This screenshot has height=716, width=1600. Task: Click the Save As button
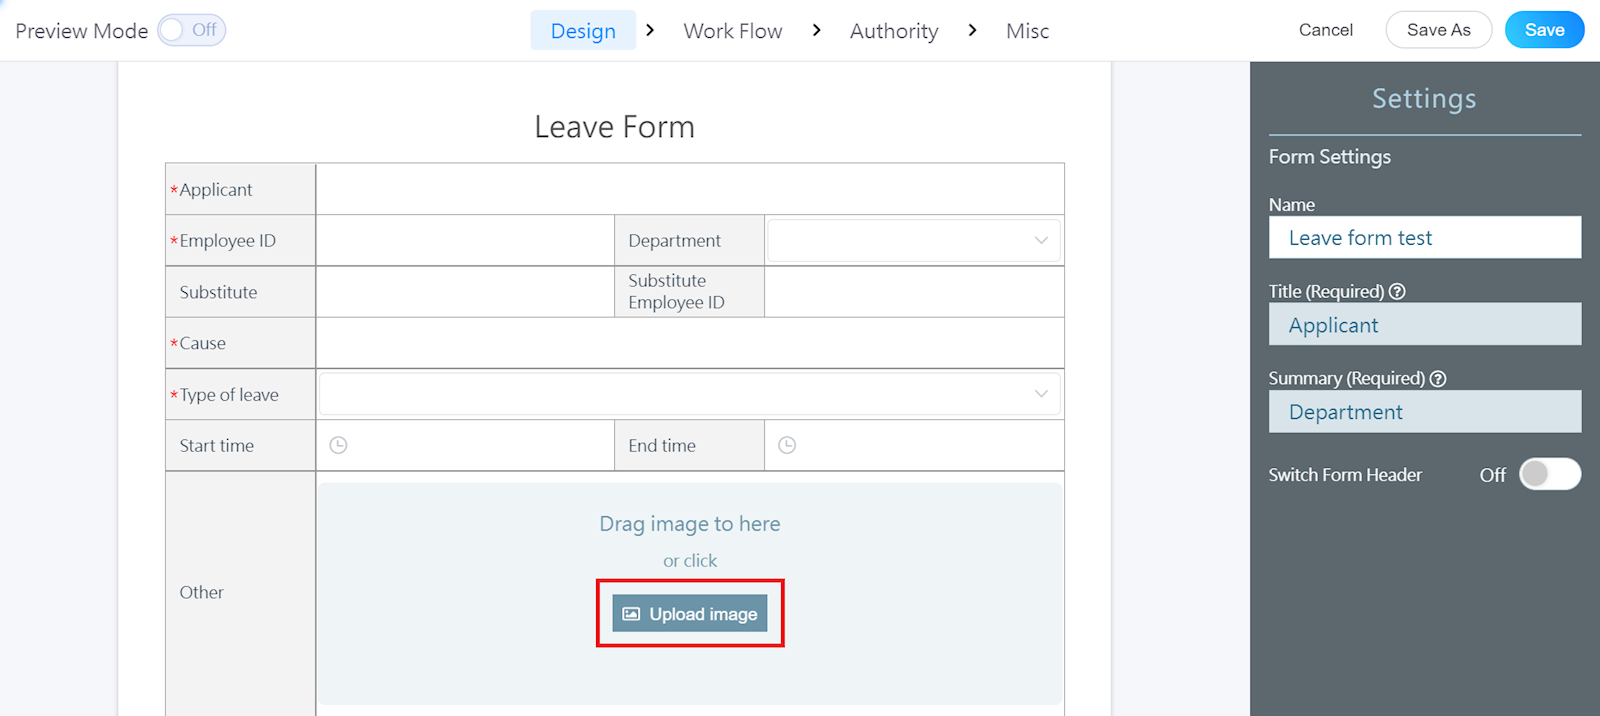tap(1438, 30)
